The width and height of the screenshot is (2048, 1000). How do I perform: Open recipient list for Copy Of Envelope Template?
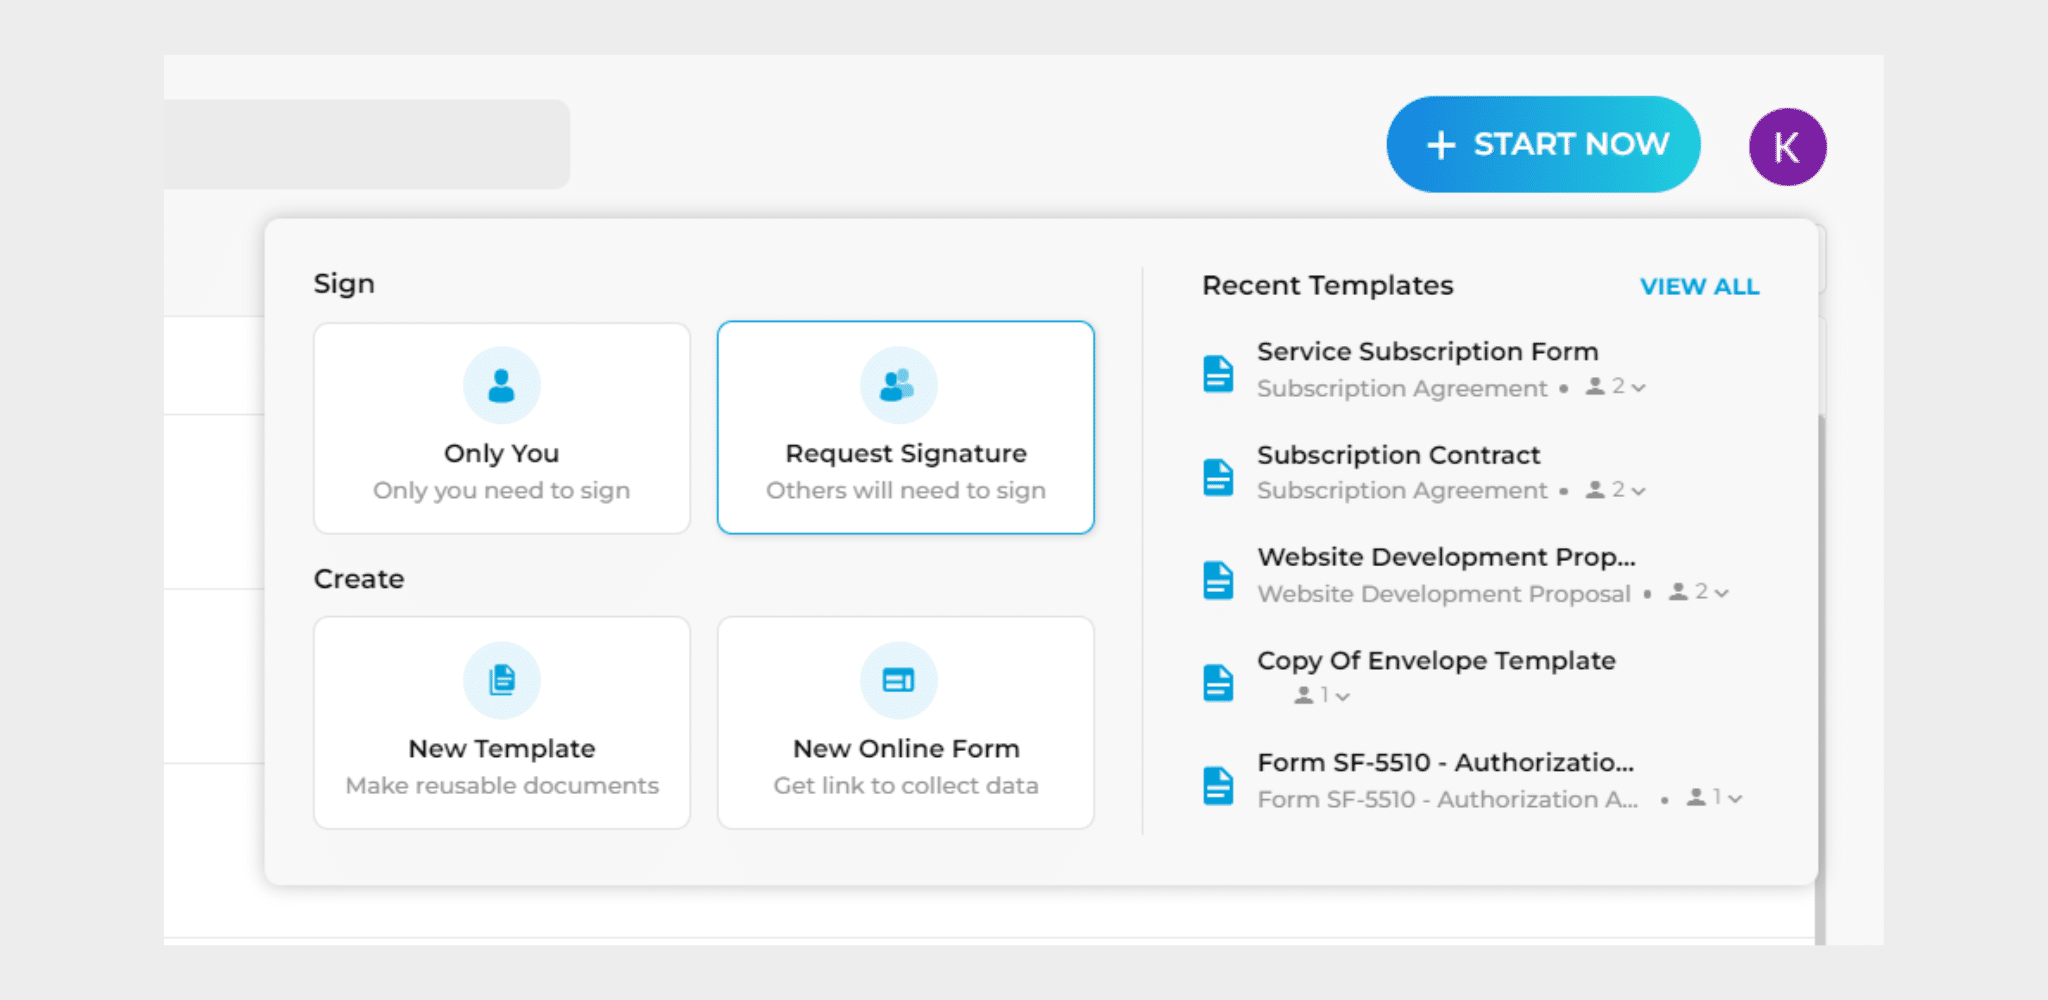pyautogui.click(x=1345, y=697)
